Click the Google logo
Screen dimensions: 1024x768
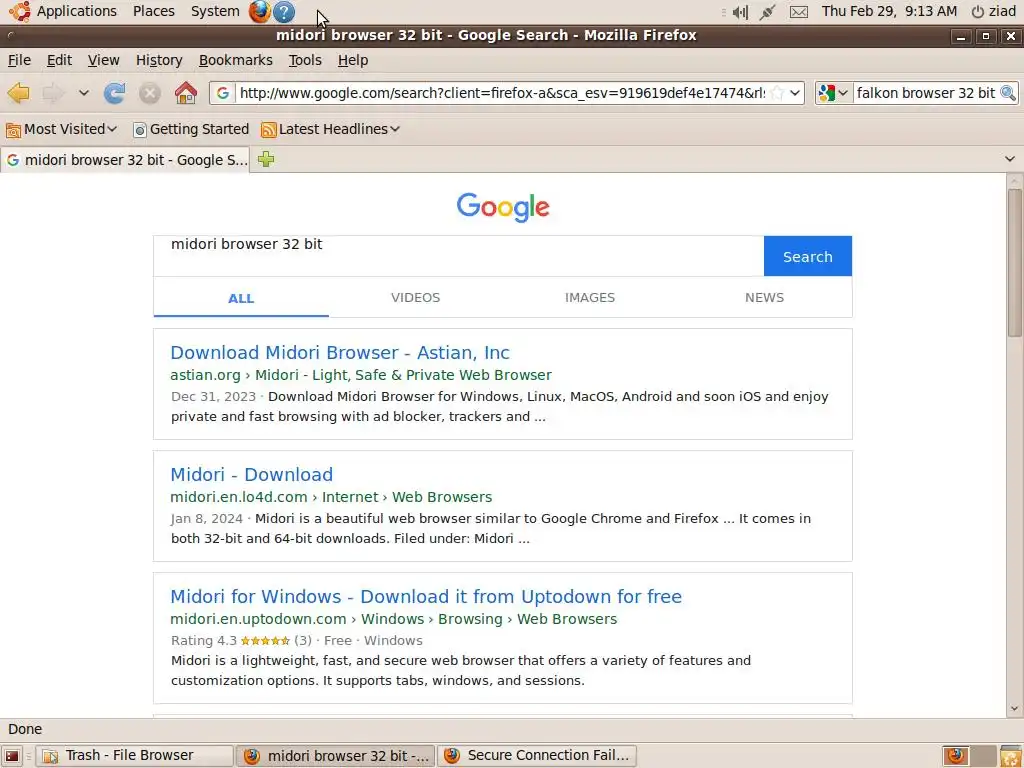[x=503, y=207]
